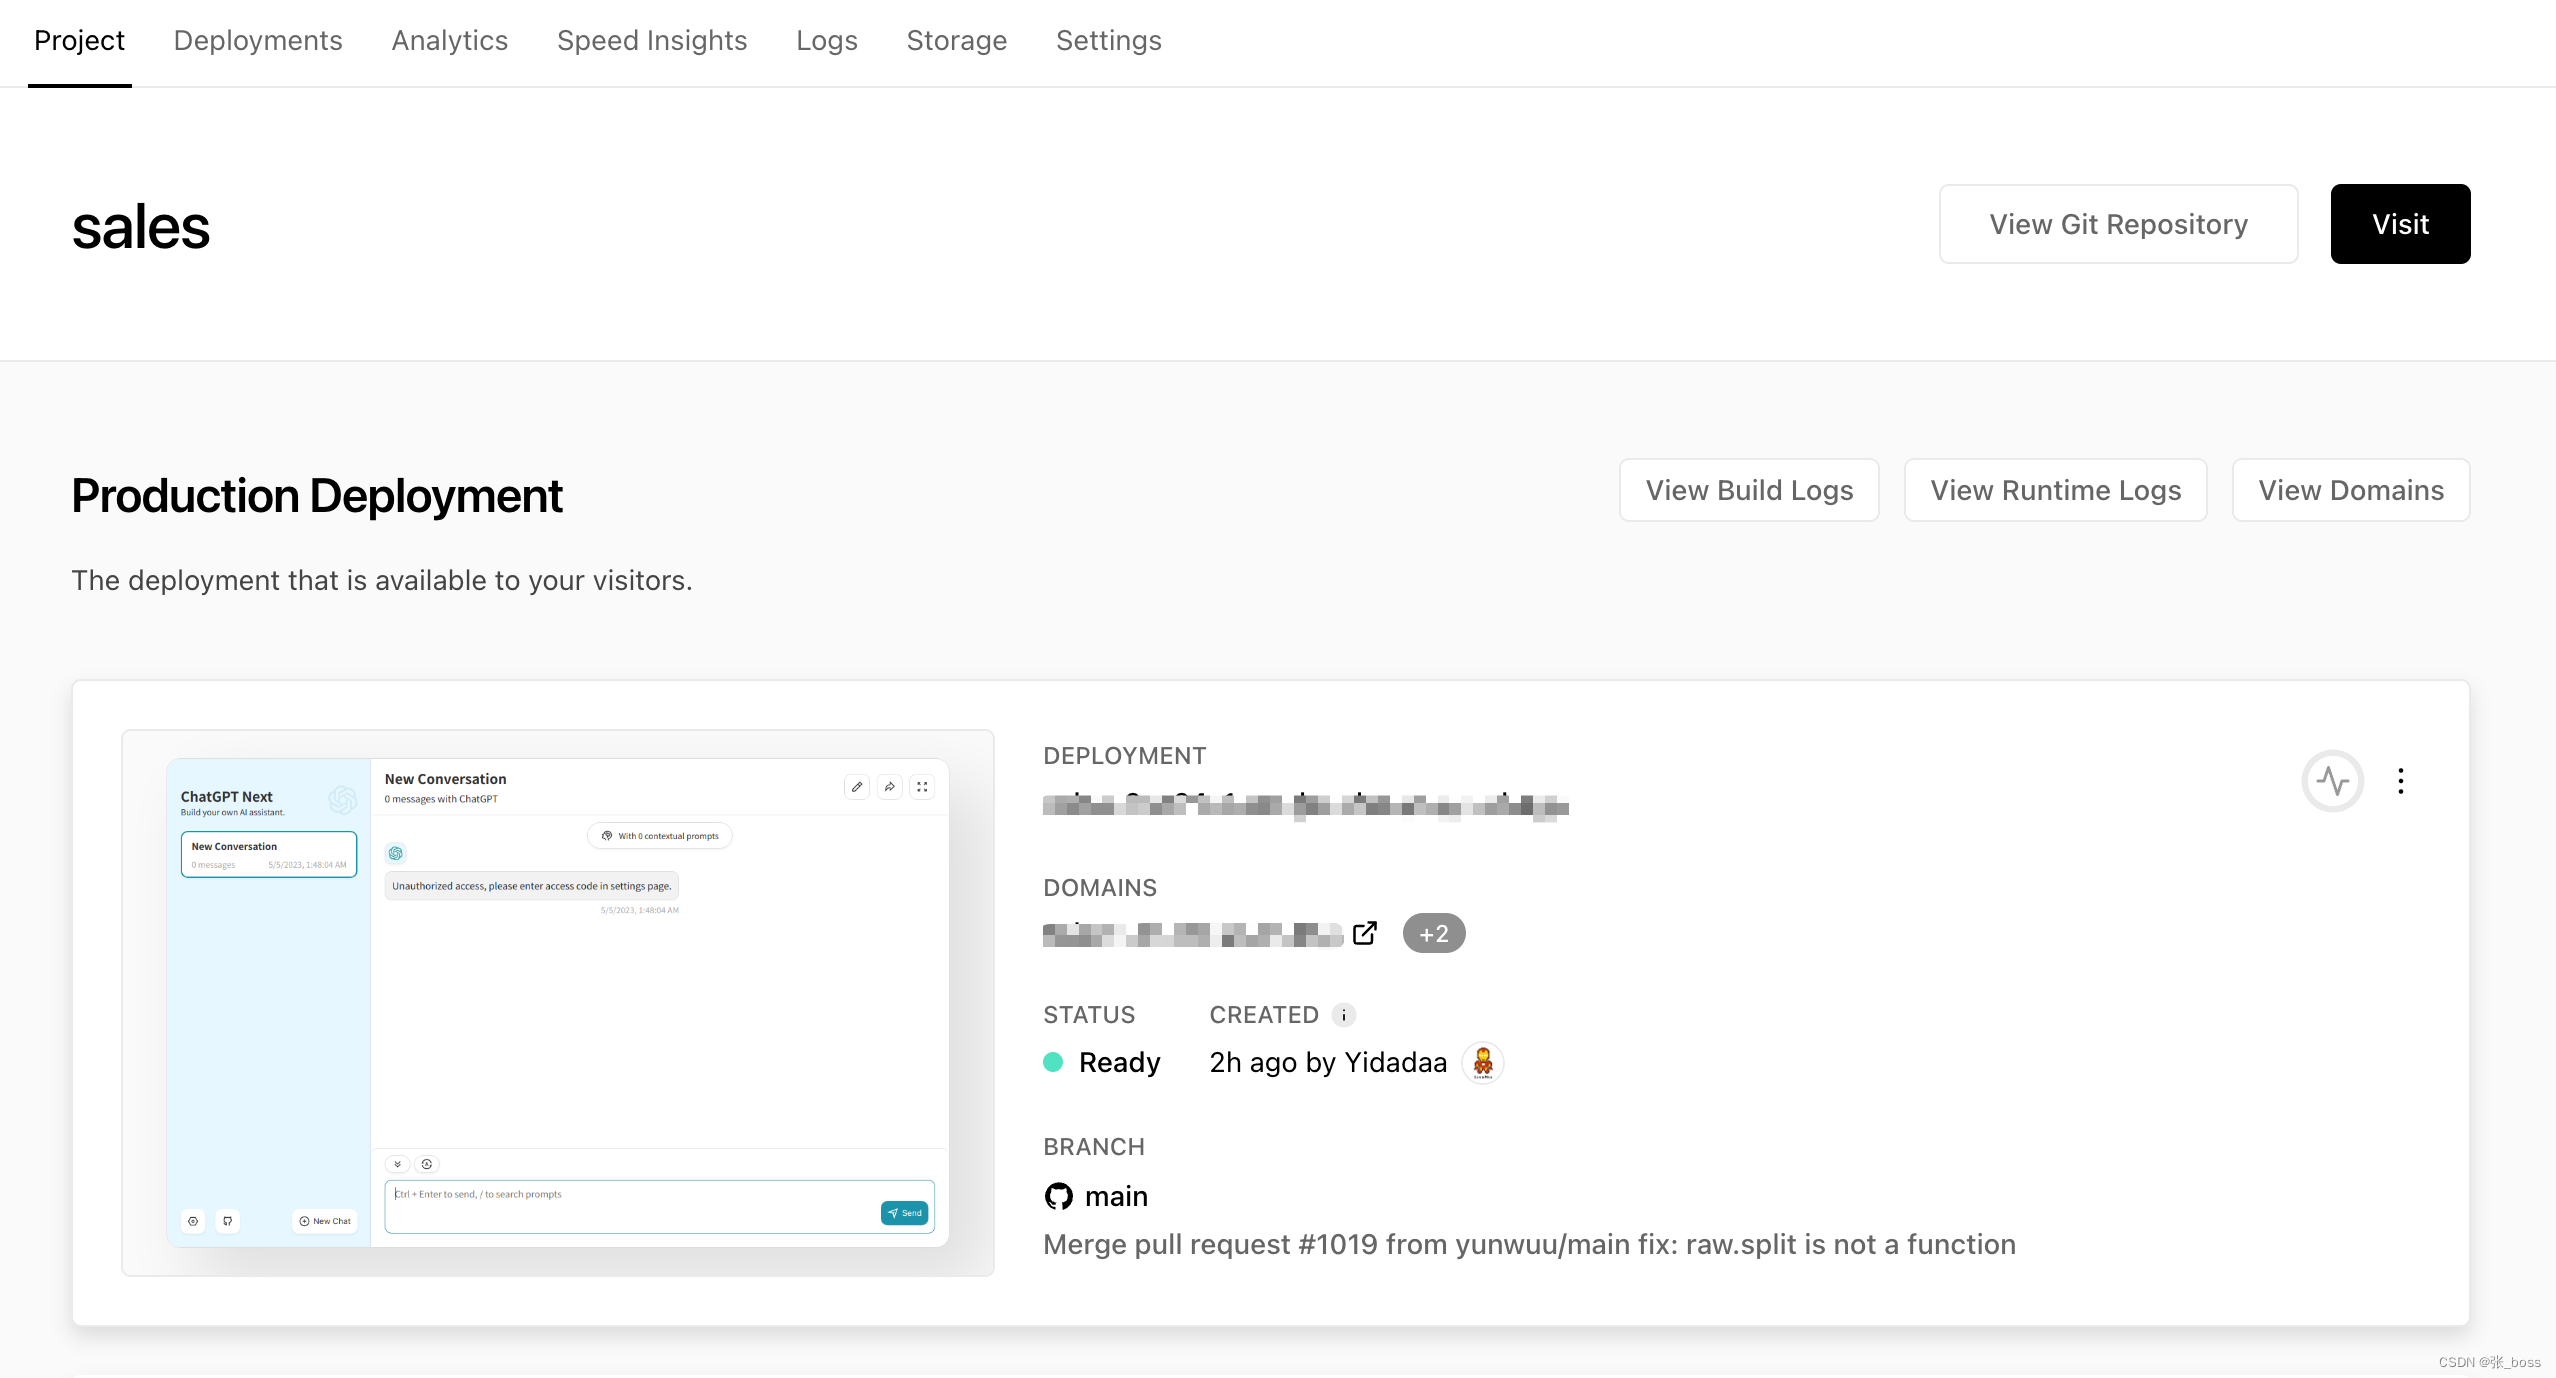Expand the +2 additional domains badge

tap(1433, 933)
